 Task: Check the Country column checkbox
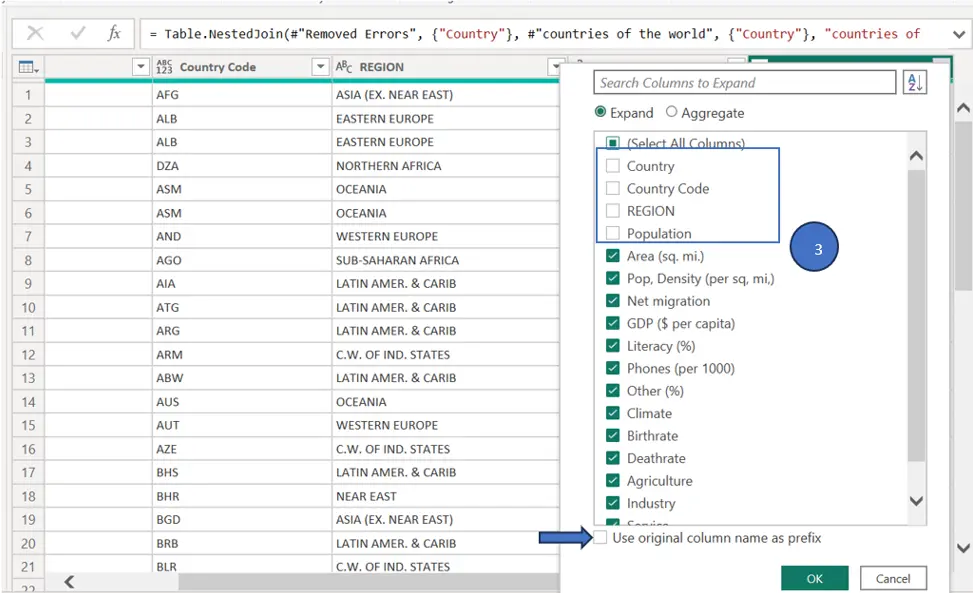pyautogui.click(x=612, y=166)
